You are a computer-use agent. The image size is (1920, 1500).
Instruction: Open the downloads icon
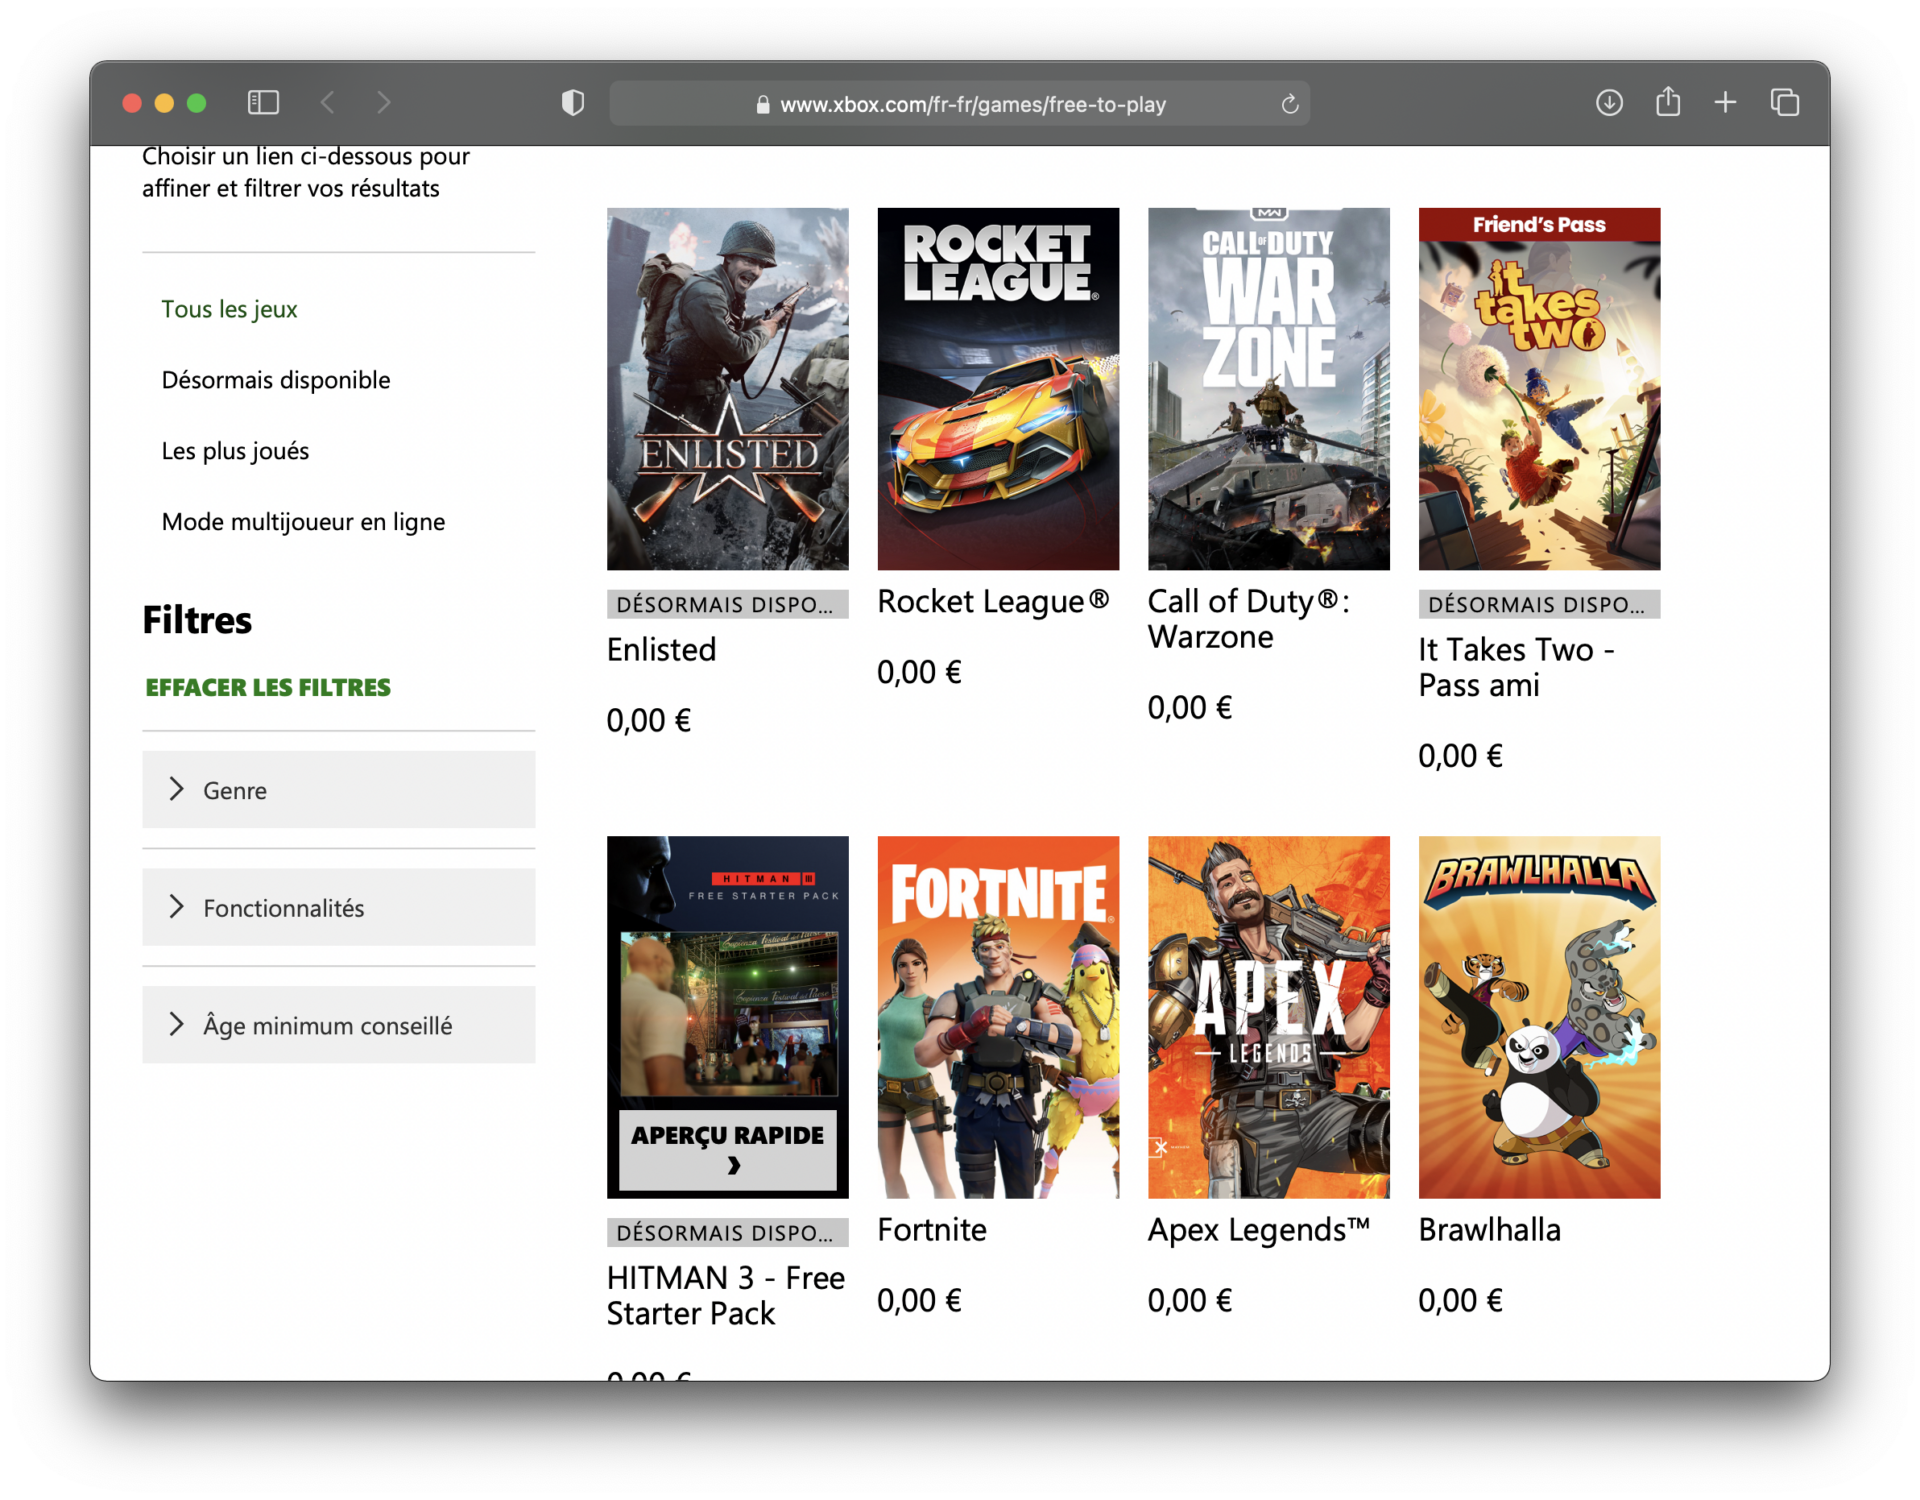coord(1609,102)
